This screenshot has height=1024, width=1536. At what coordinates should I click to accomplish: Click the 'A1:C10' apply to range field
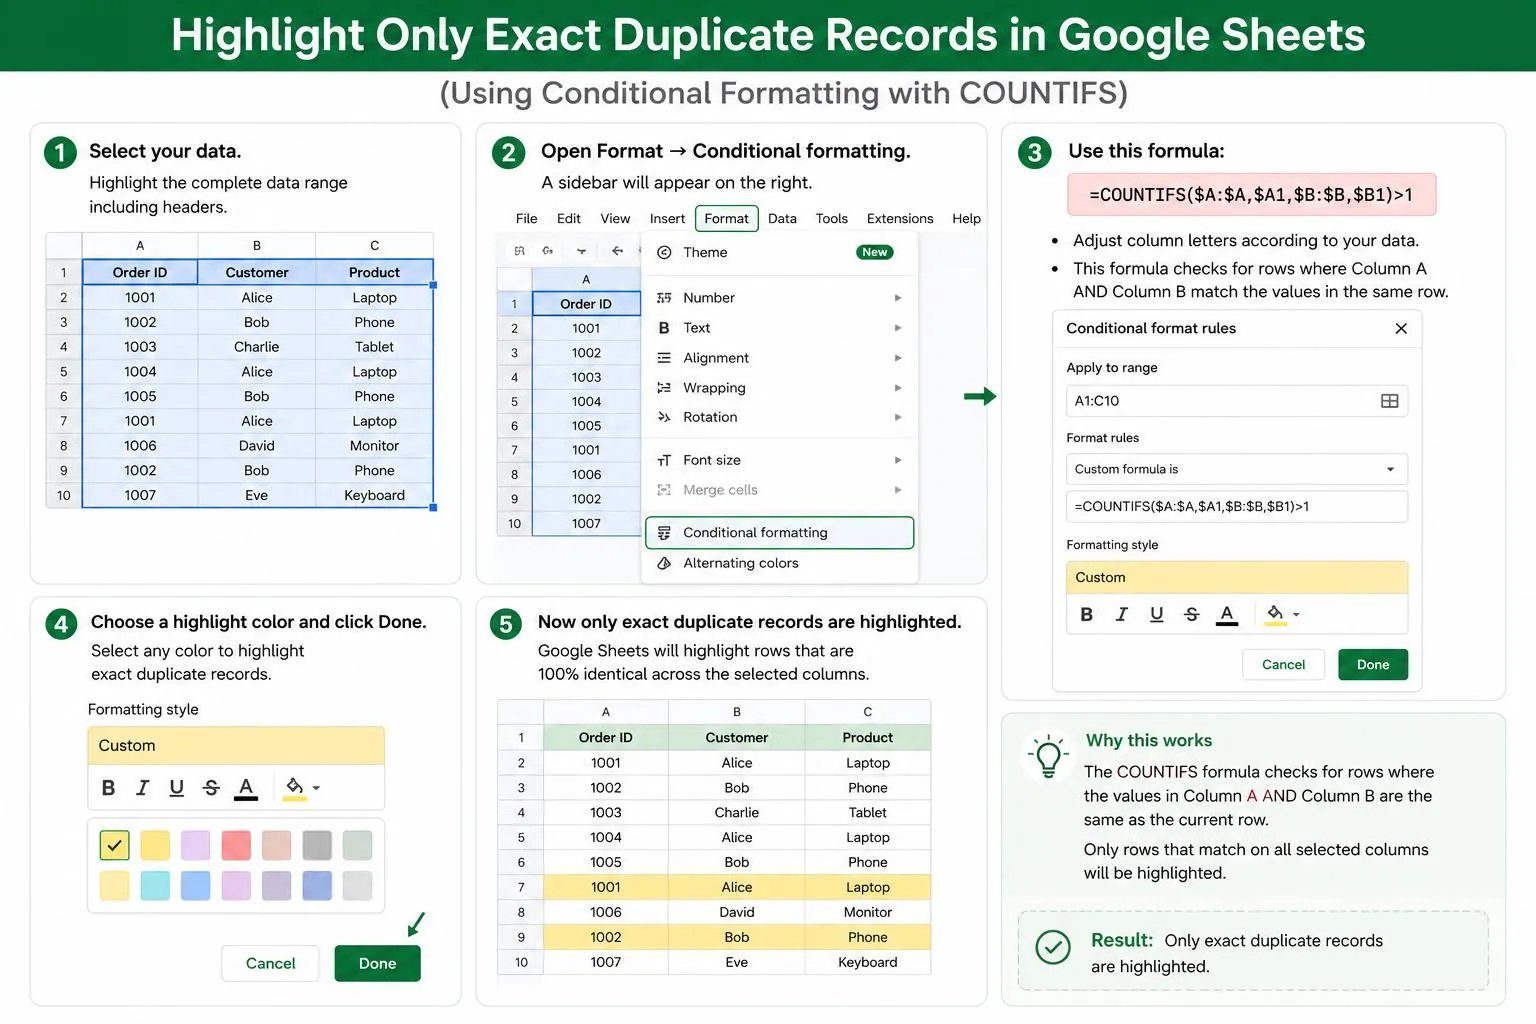[x=1237, y=401]
